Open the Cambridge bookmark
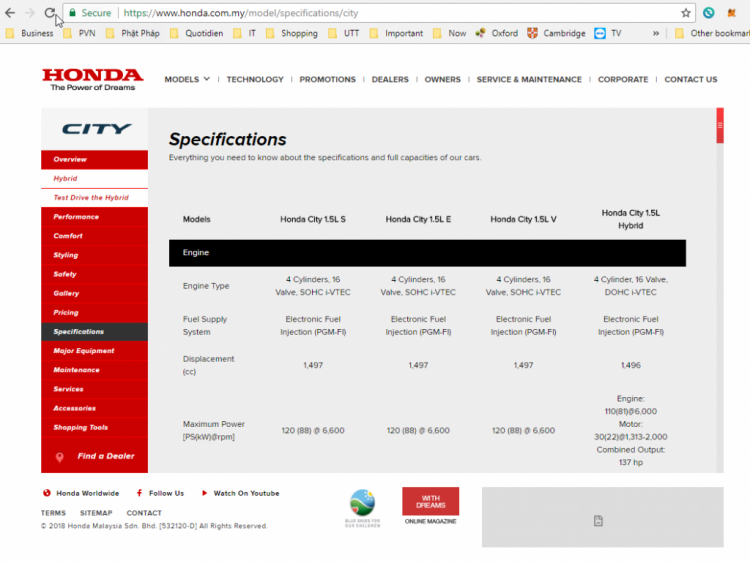This screenshot has width=750, height=563. [556, 33]
